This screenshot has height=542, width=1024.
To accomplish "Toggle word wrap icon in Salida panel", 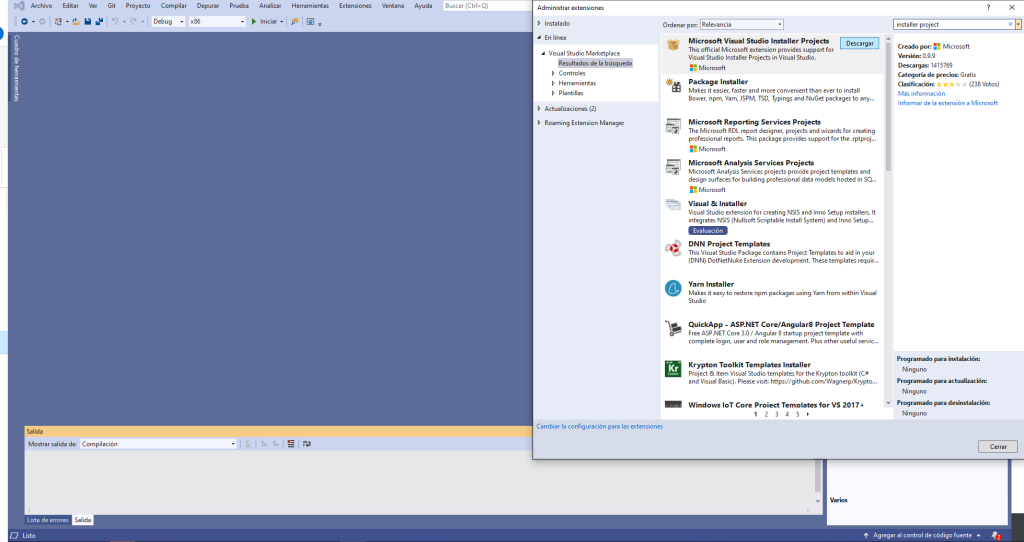I will click(x=306, y=444).
